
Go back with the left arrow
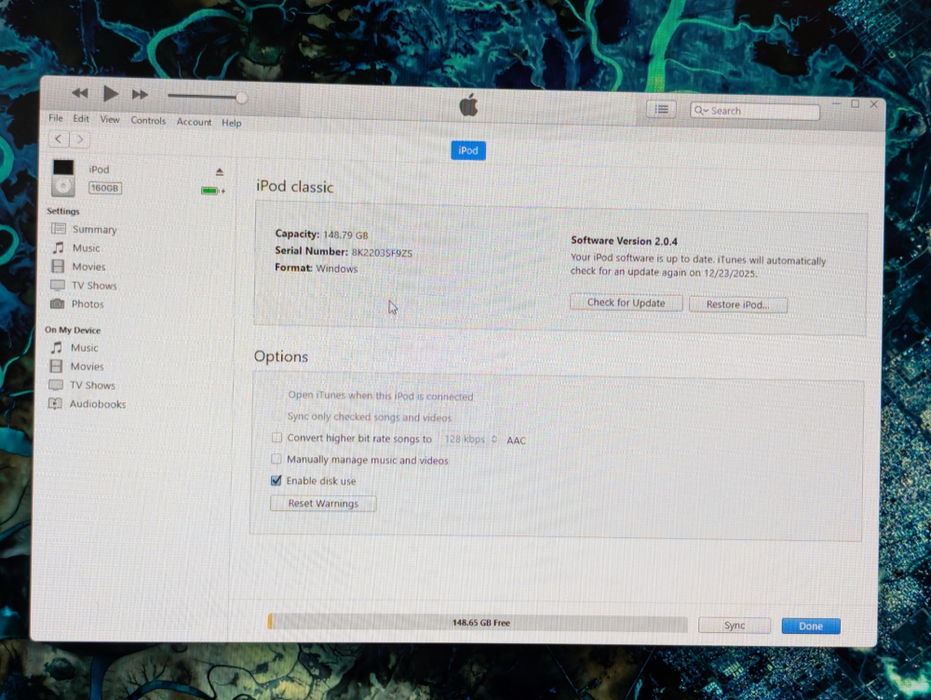point(58,139)
